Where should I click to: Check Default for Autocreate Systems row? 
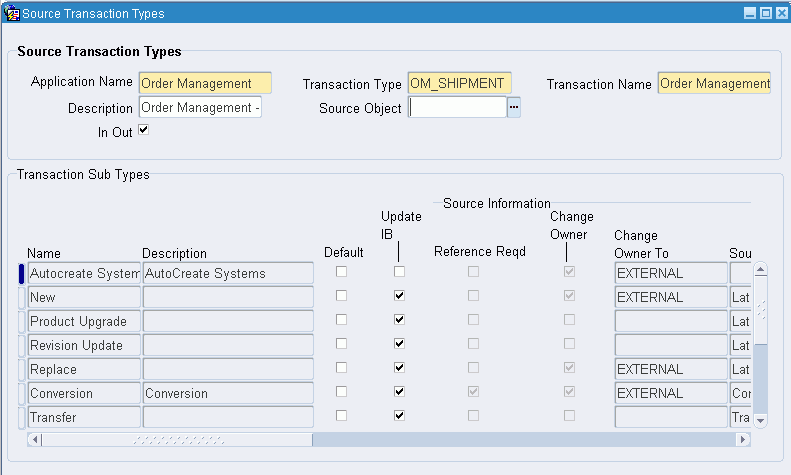342,272
